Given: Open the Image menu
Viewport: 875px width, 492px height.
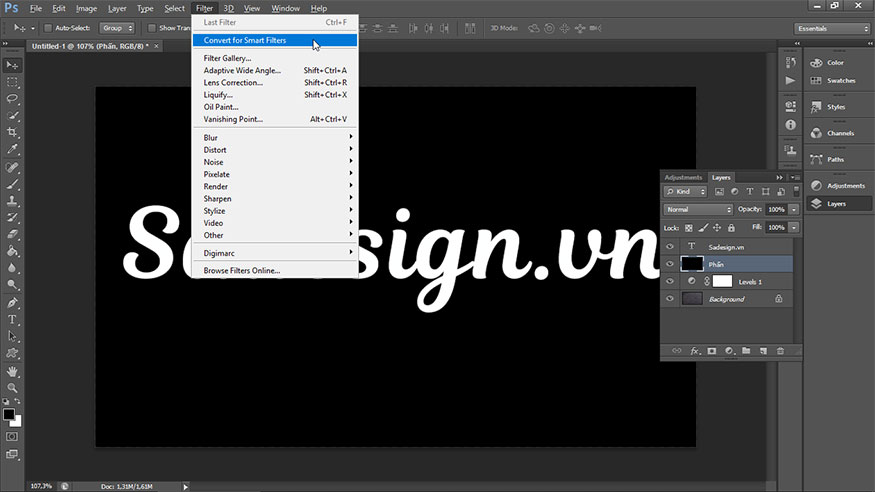Looking at the screenshot, I should click(x=86, y=8).
